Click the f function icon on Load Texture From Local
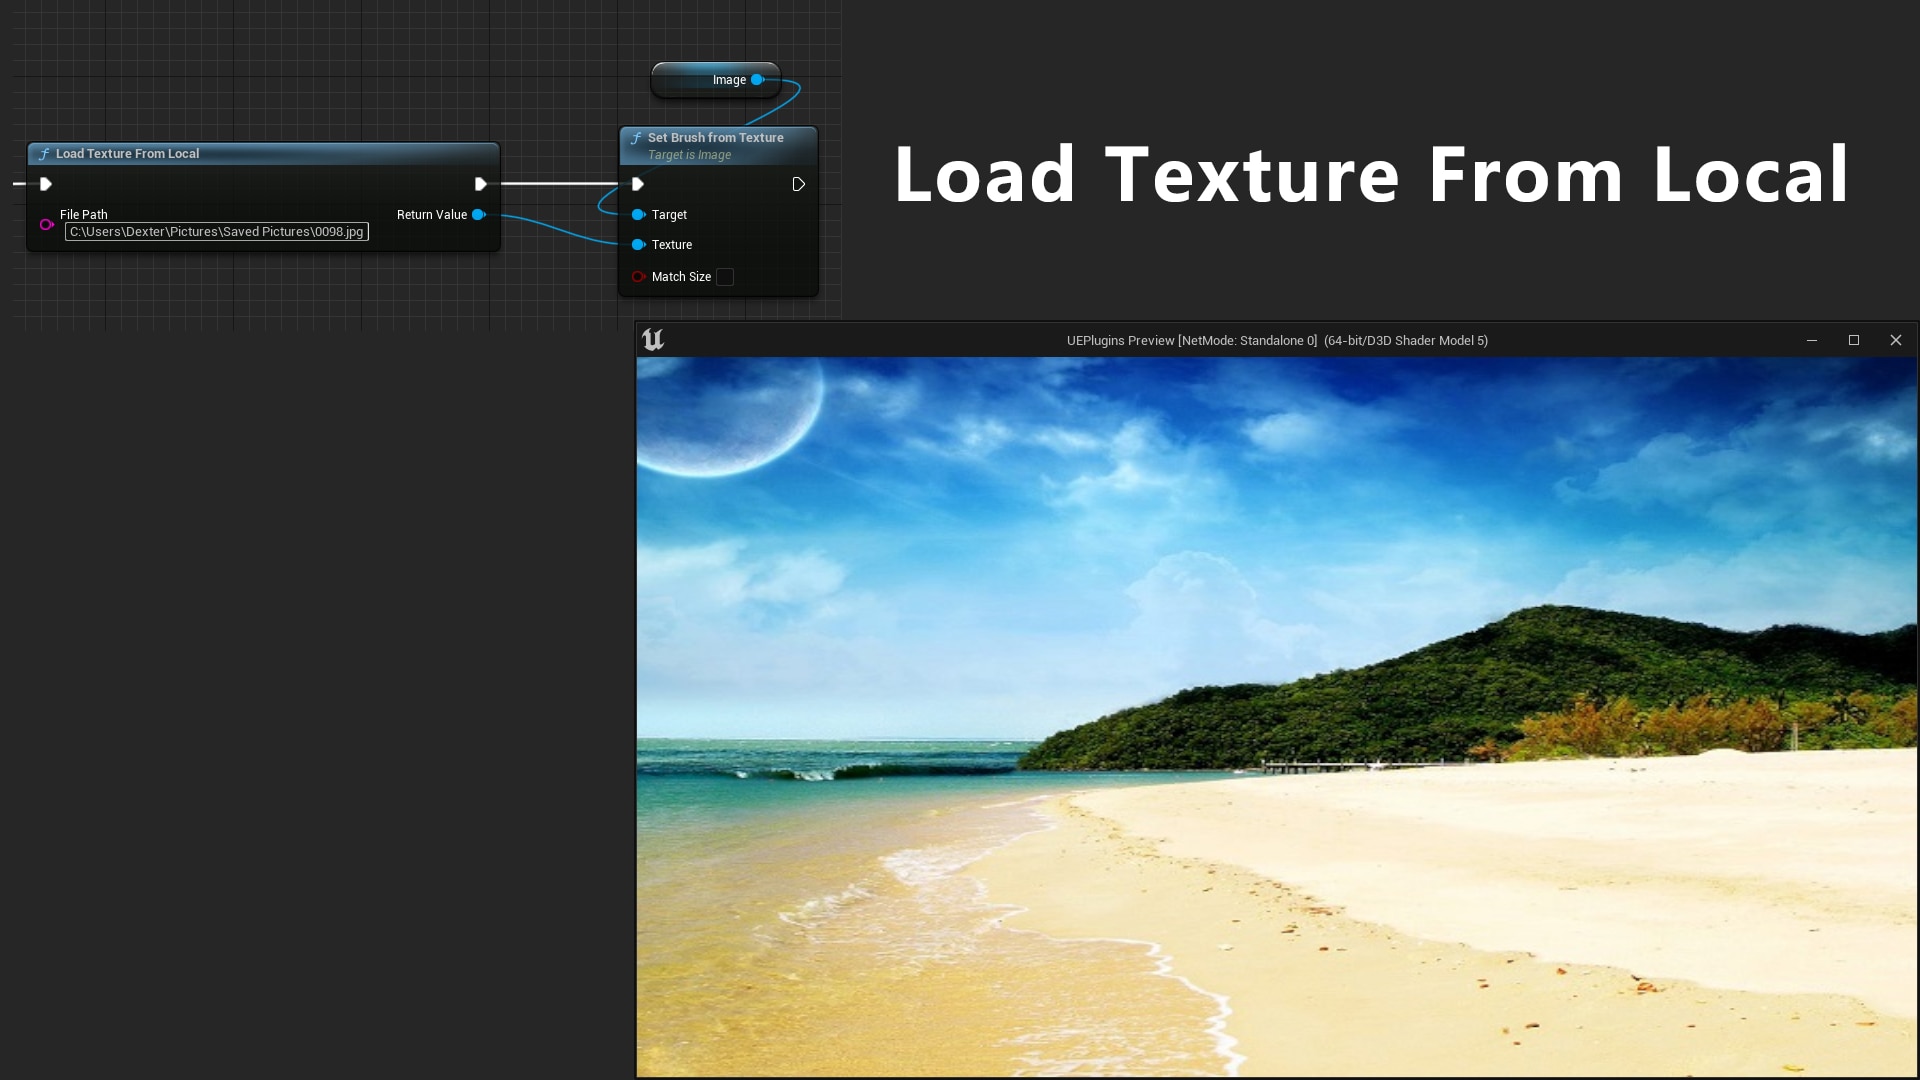This screenshot has width=1920, height=1080. tap(43, 154)
